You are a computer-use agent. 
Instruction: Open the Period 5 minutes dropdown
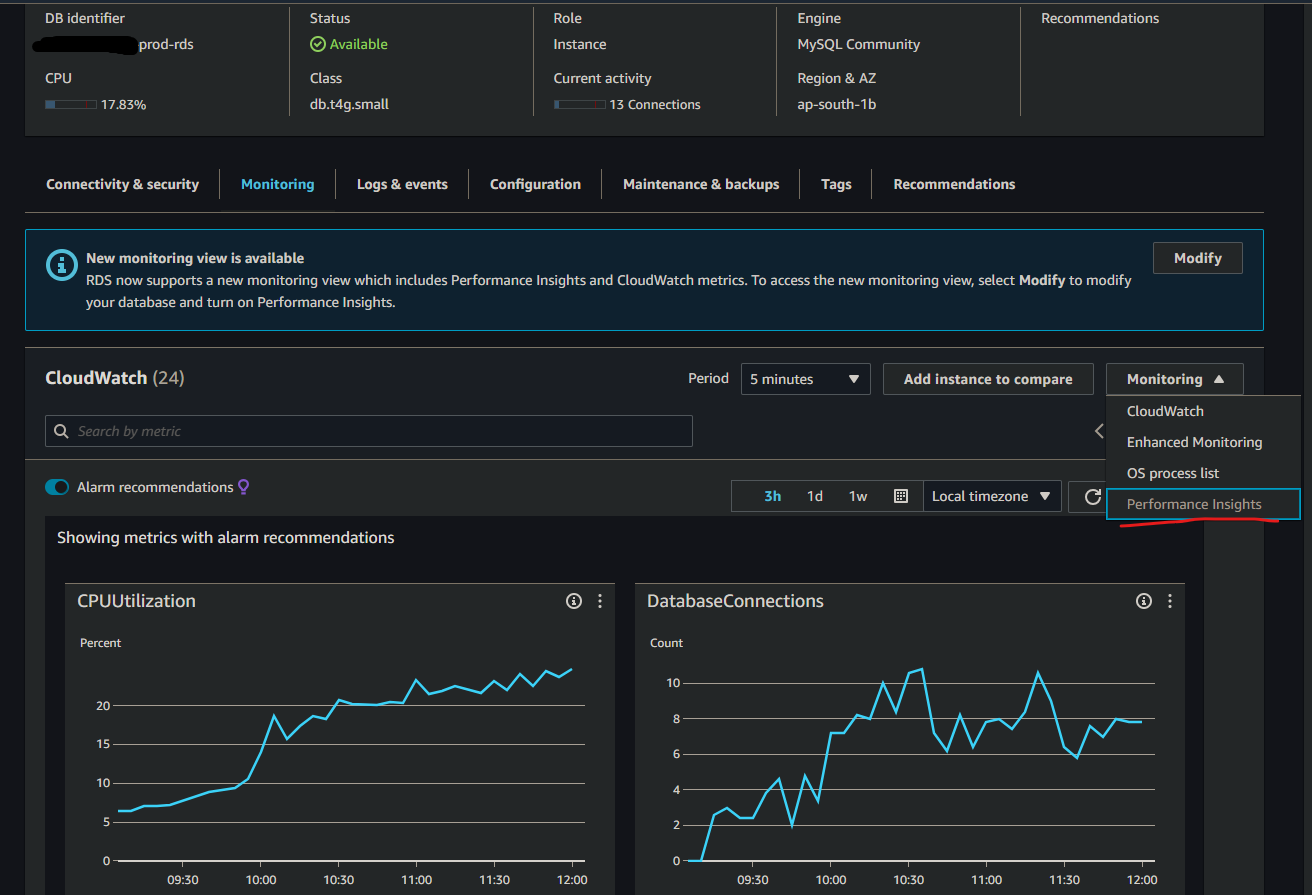(x=806, y=379)
